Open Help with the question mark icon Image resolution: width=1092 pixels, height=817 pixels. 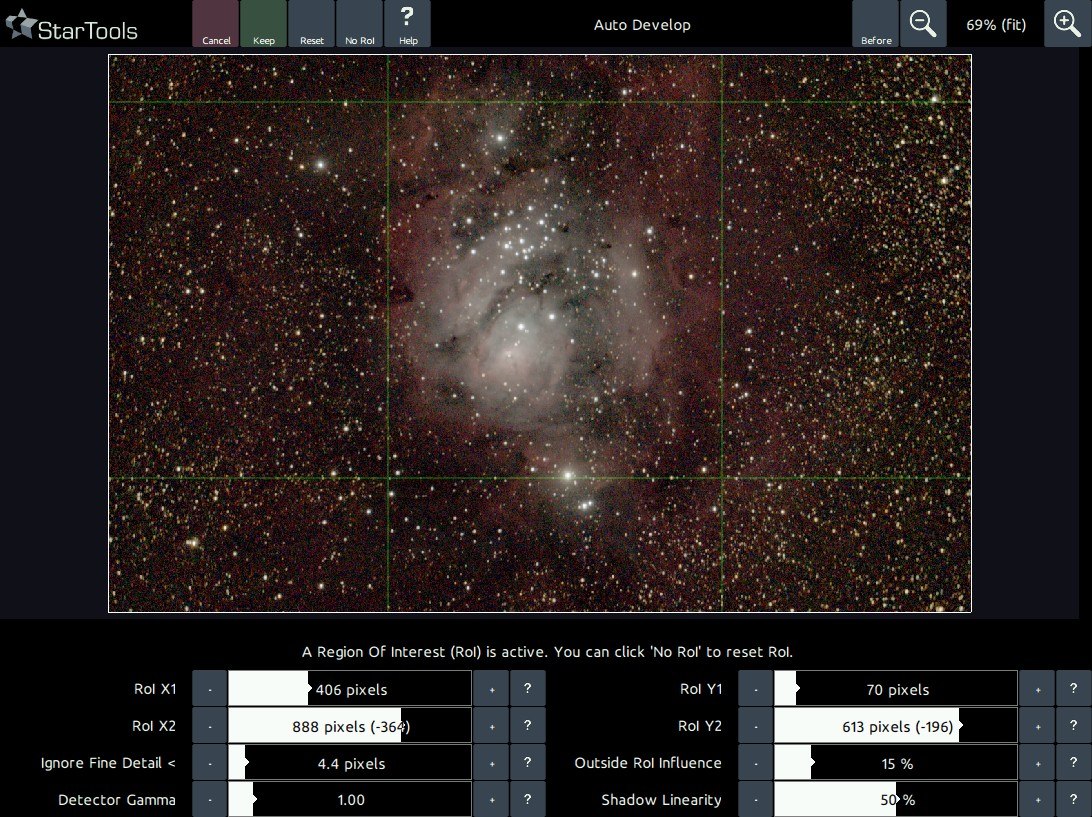(x=407, y=24)
